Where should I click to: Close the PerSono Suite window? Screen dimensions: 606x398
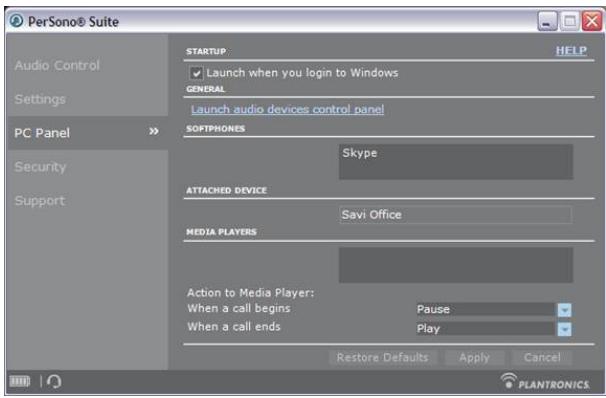592,21
